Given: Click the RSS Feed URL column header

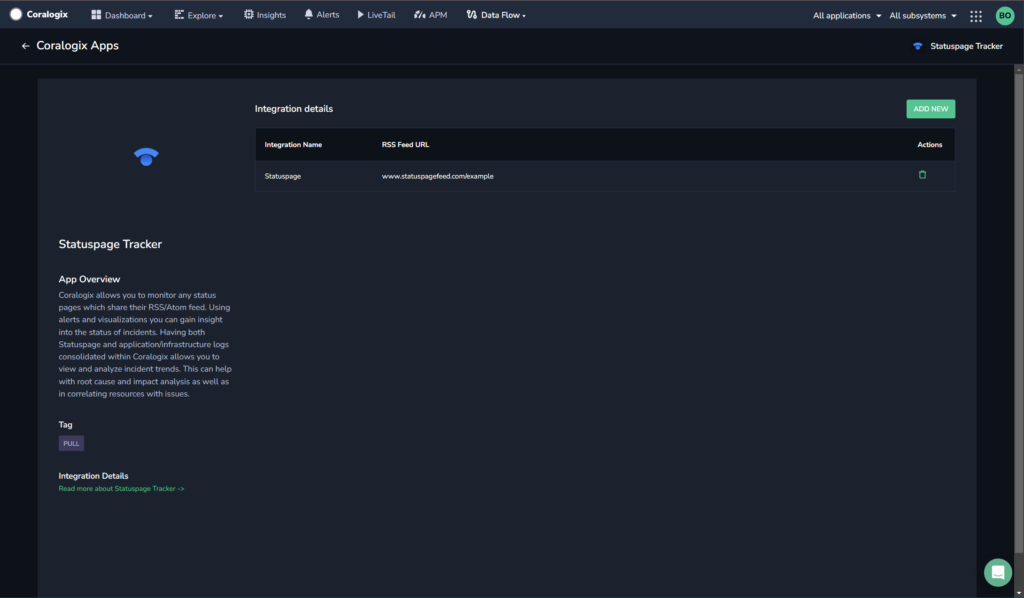Looking at the screenshot, I should (406, 145).
